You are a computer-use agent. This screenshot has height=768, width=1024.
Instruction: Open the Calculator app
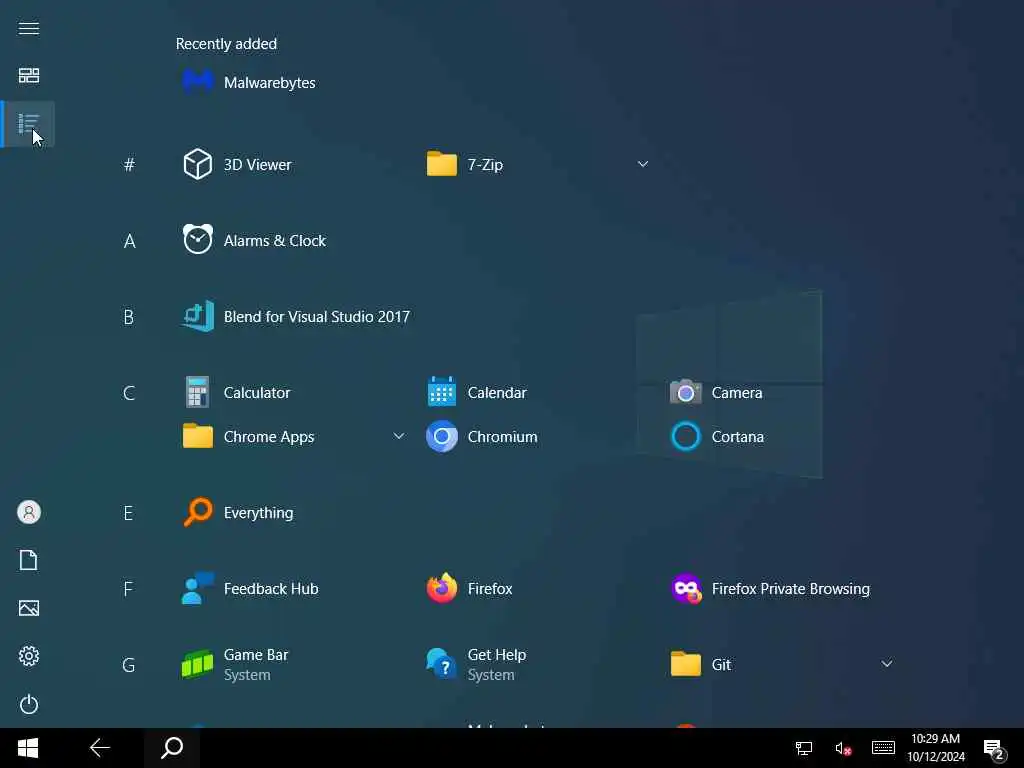(236, 392)
